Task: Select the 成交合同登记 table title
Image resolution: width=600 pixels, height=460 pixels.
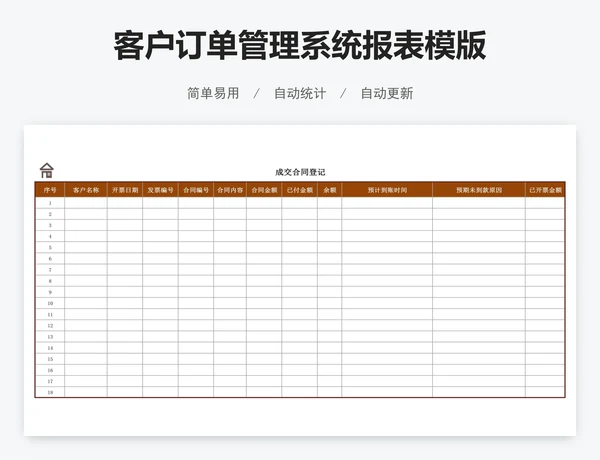Action: point(300,172)
